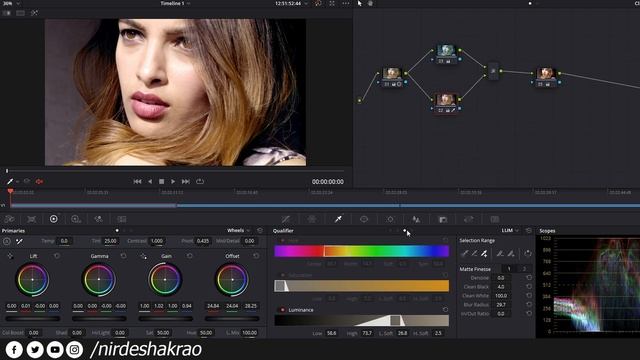Click the auto balance icon in Primaries
This screenshot has height=360, width=640.
(x=7, y=241)
